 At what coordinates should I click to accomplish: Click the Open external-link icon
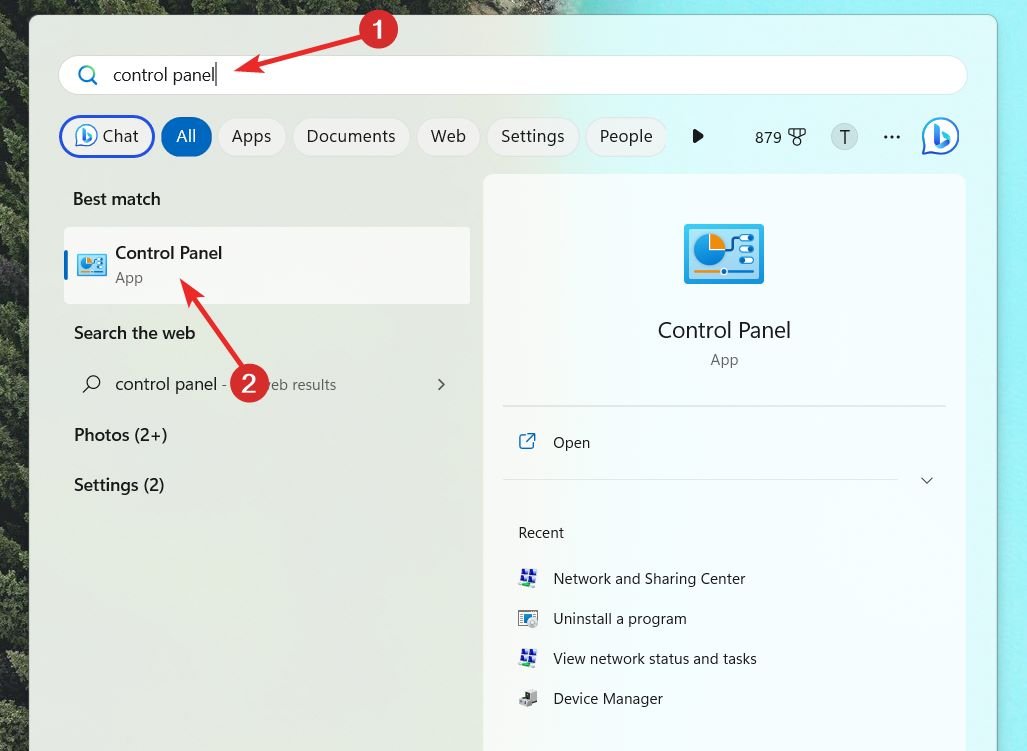click(x=527, y=441)
